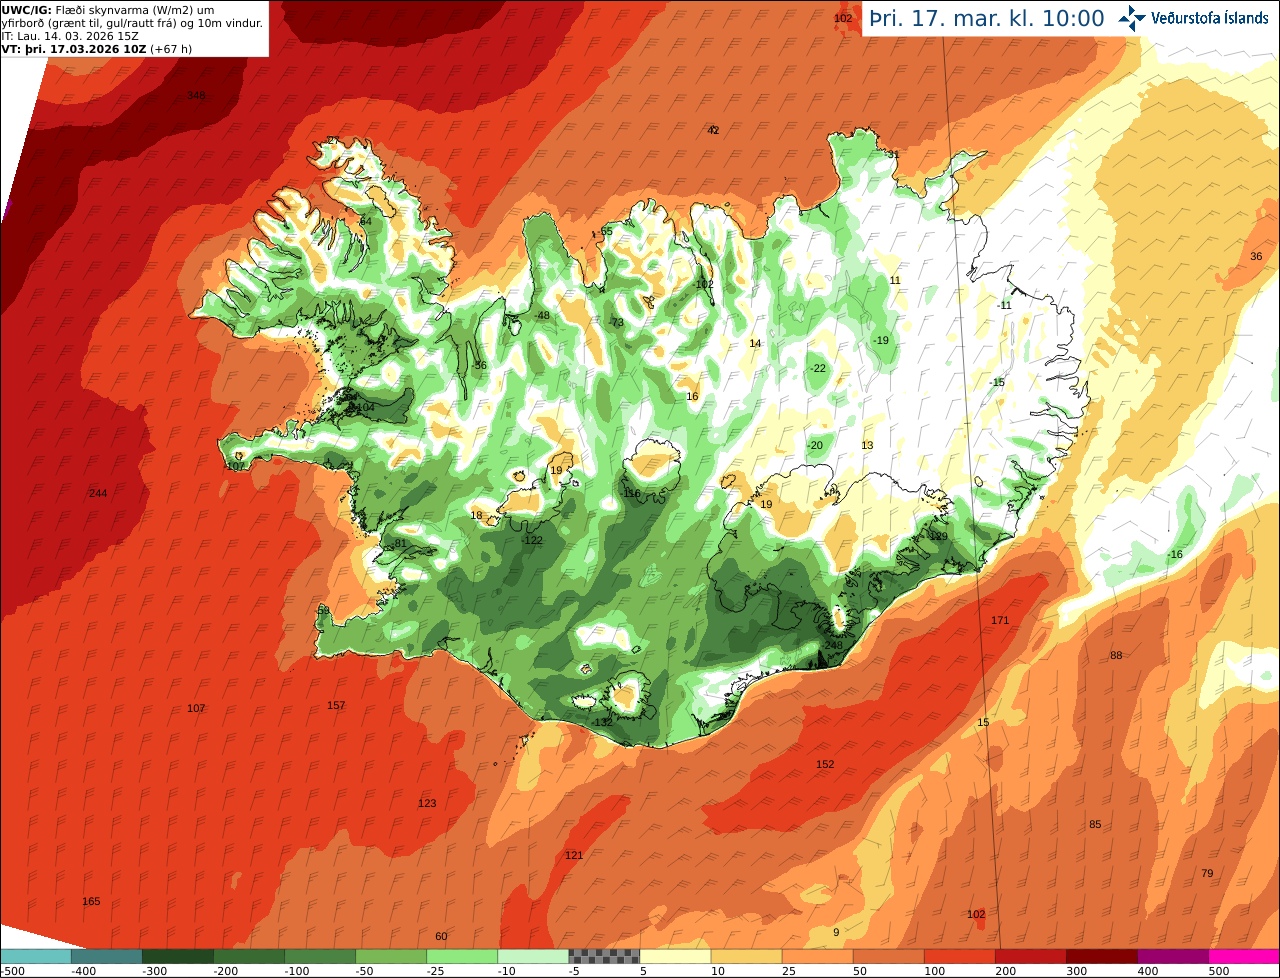The height and width of the screenshot is (978, 1280).
Task: Click the -22 flux value on the map
Action: tap(818, 368)
